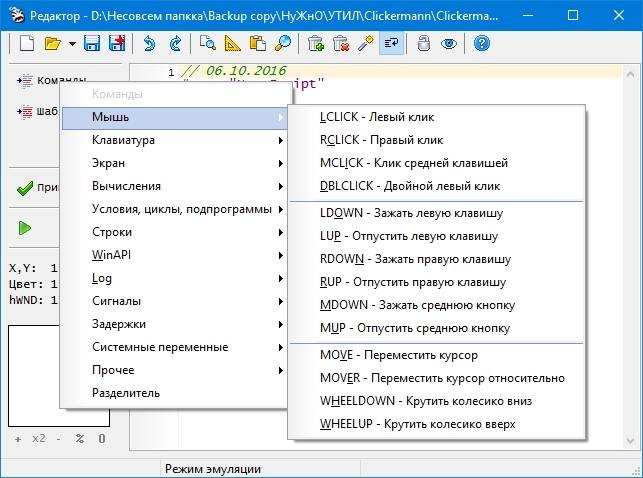Click the clipboard paste icon
This screenshot has height=478, width=643.
click(x=258, y=43)
